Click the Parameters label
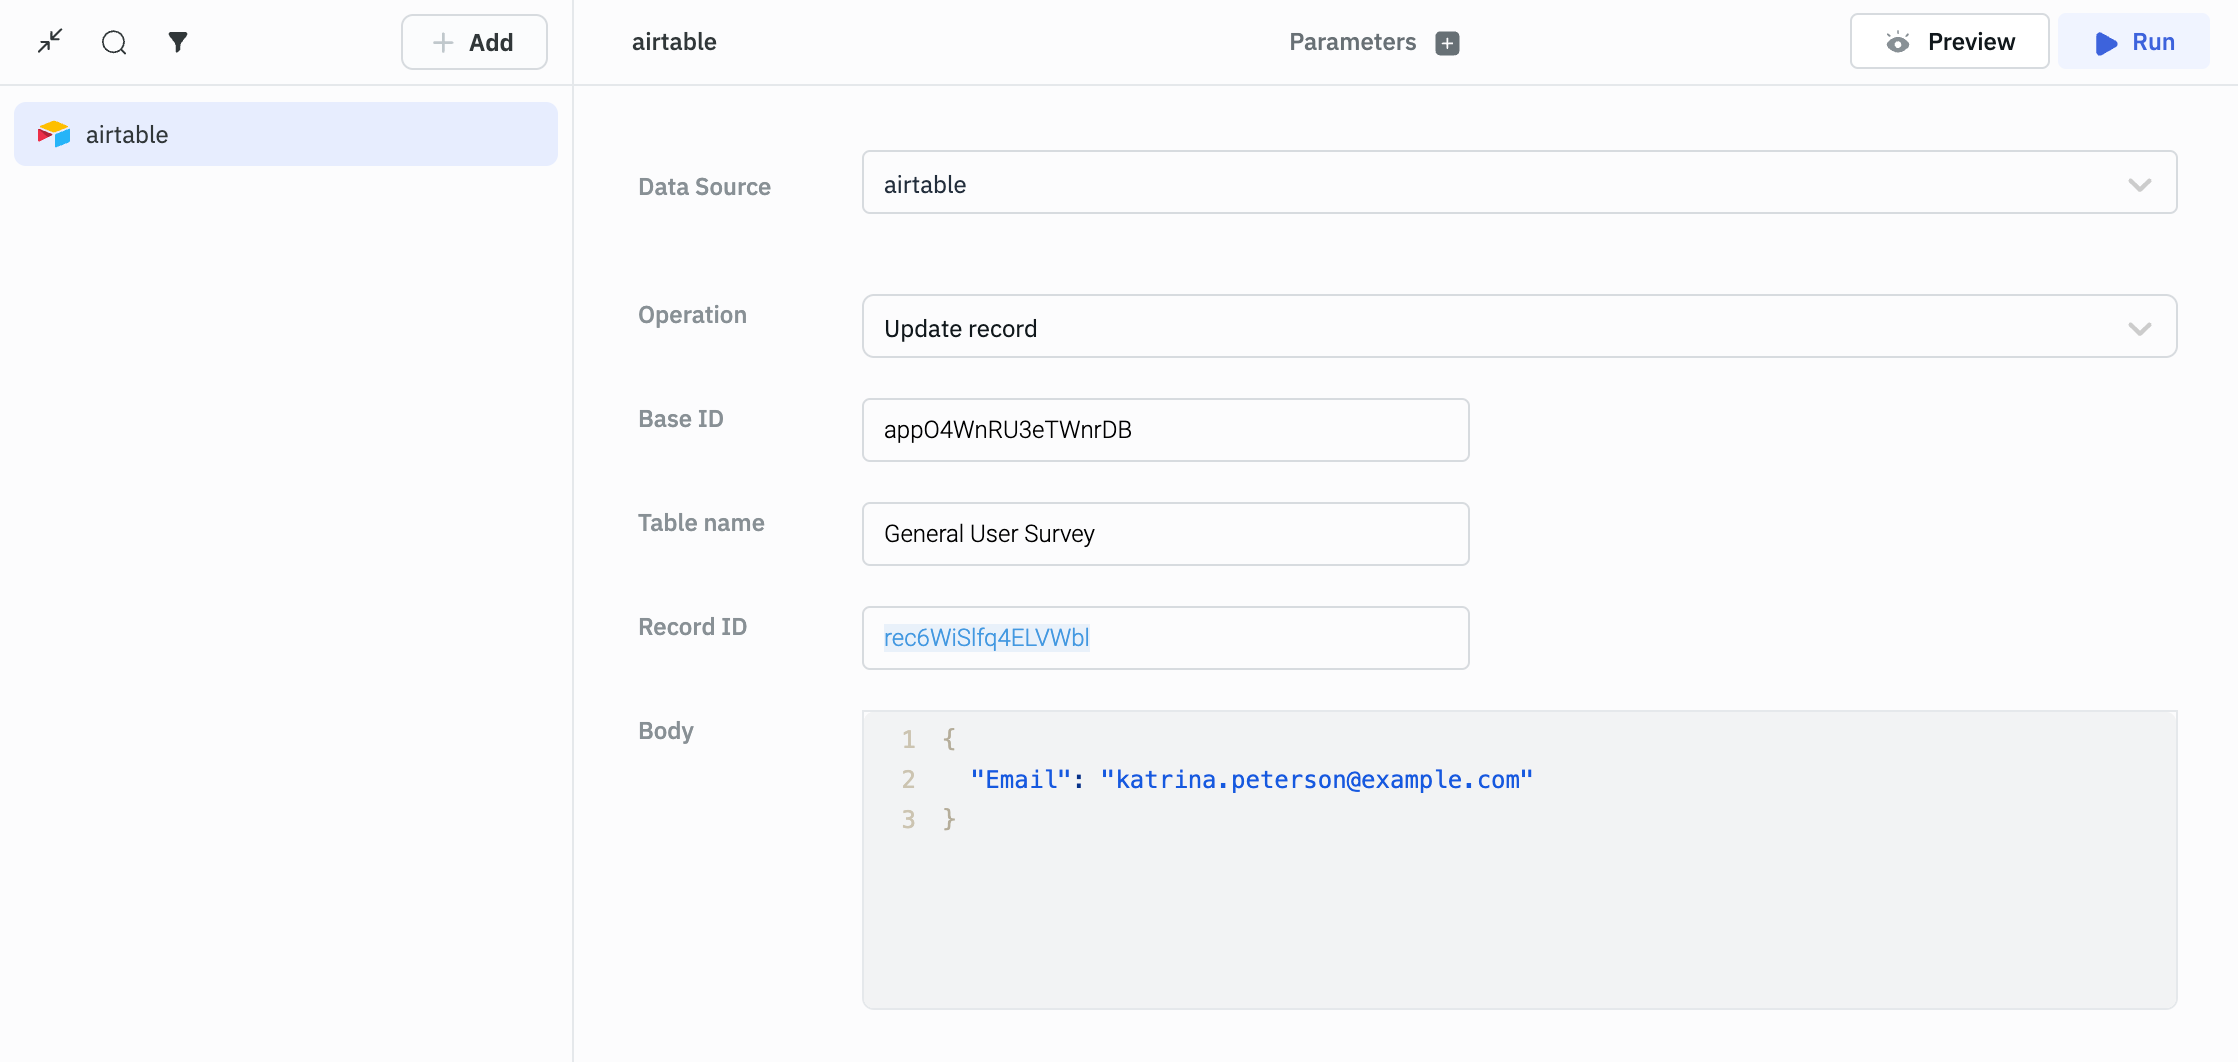 coord(1352,42)
